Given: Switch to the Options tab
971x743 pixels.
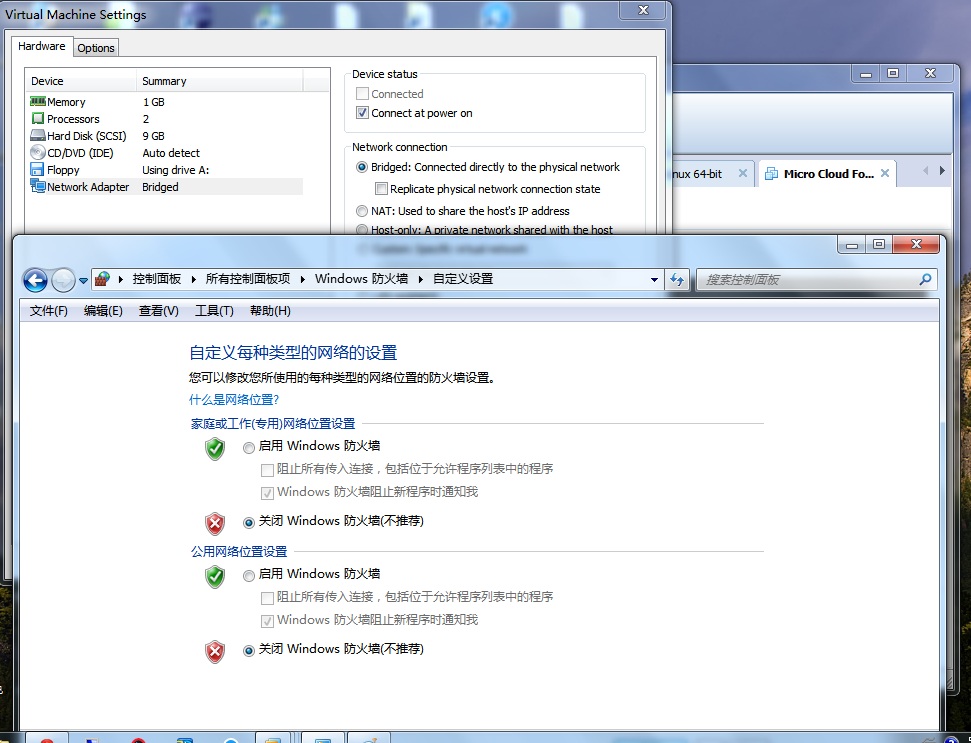Looking at the screenshot, I should [96, 48].
